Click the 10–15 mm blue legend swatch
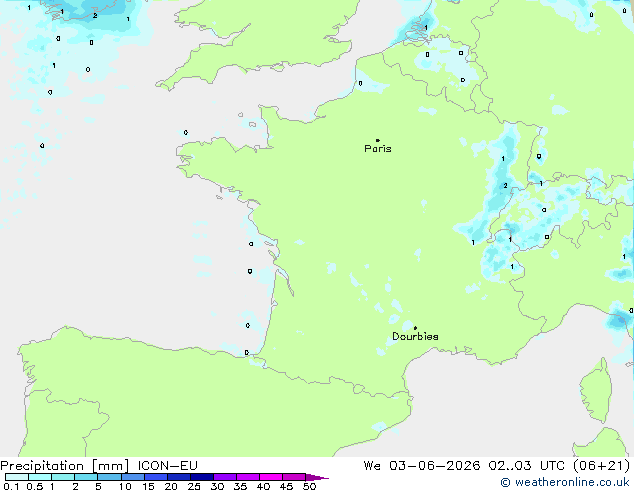This screenshot has width=634, height=490. click(x=132, y=477)
